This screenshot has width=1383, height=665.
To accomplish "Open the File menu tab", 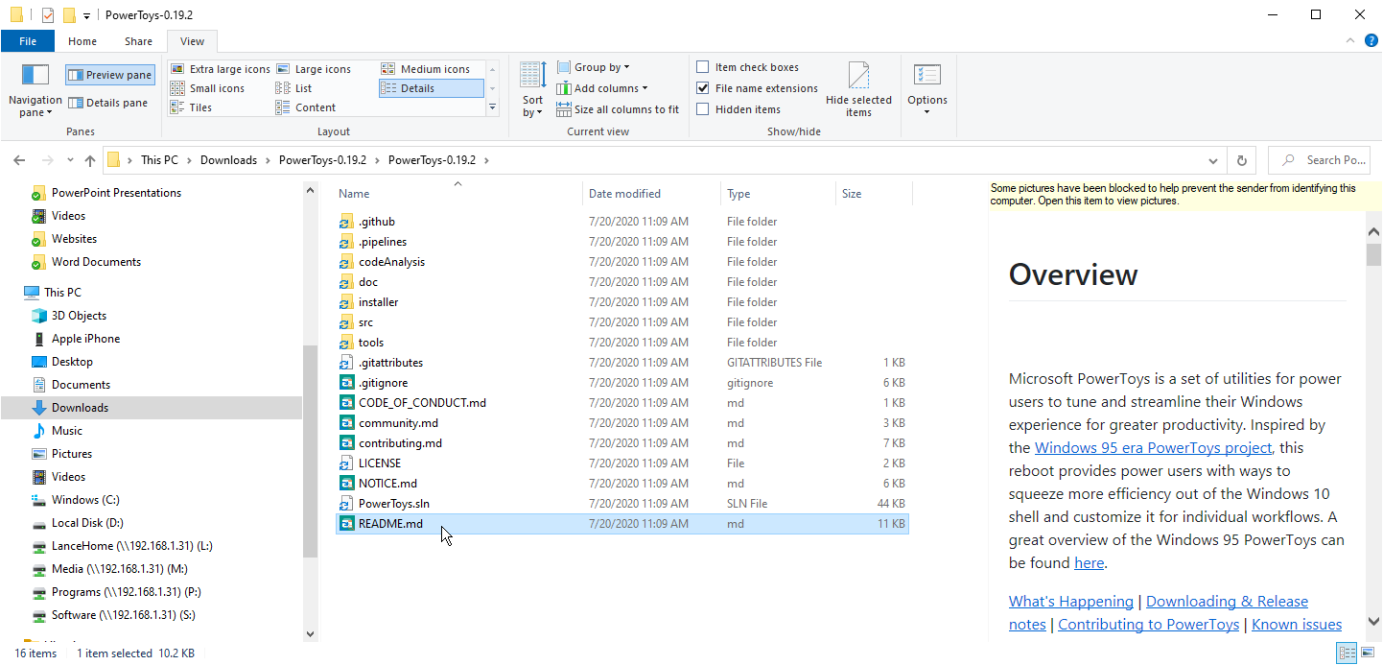I will point(28,41).
